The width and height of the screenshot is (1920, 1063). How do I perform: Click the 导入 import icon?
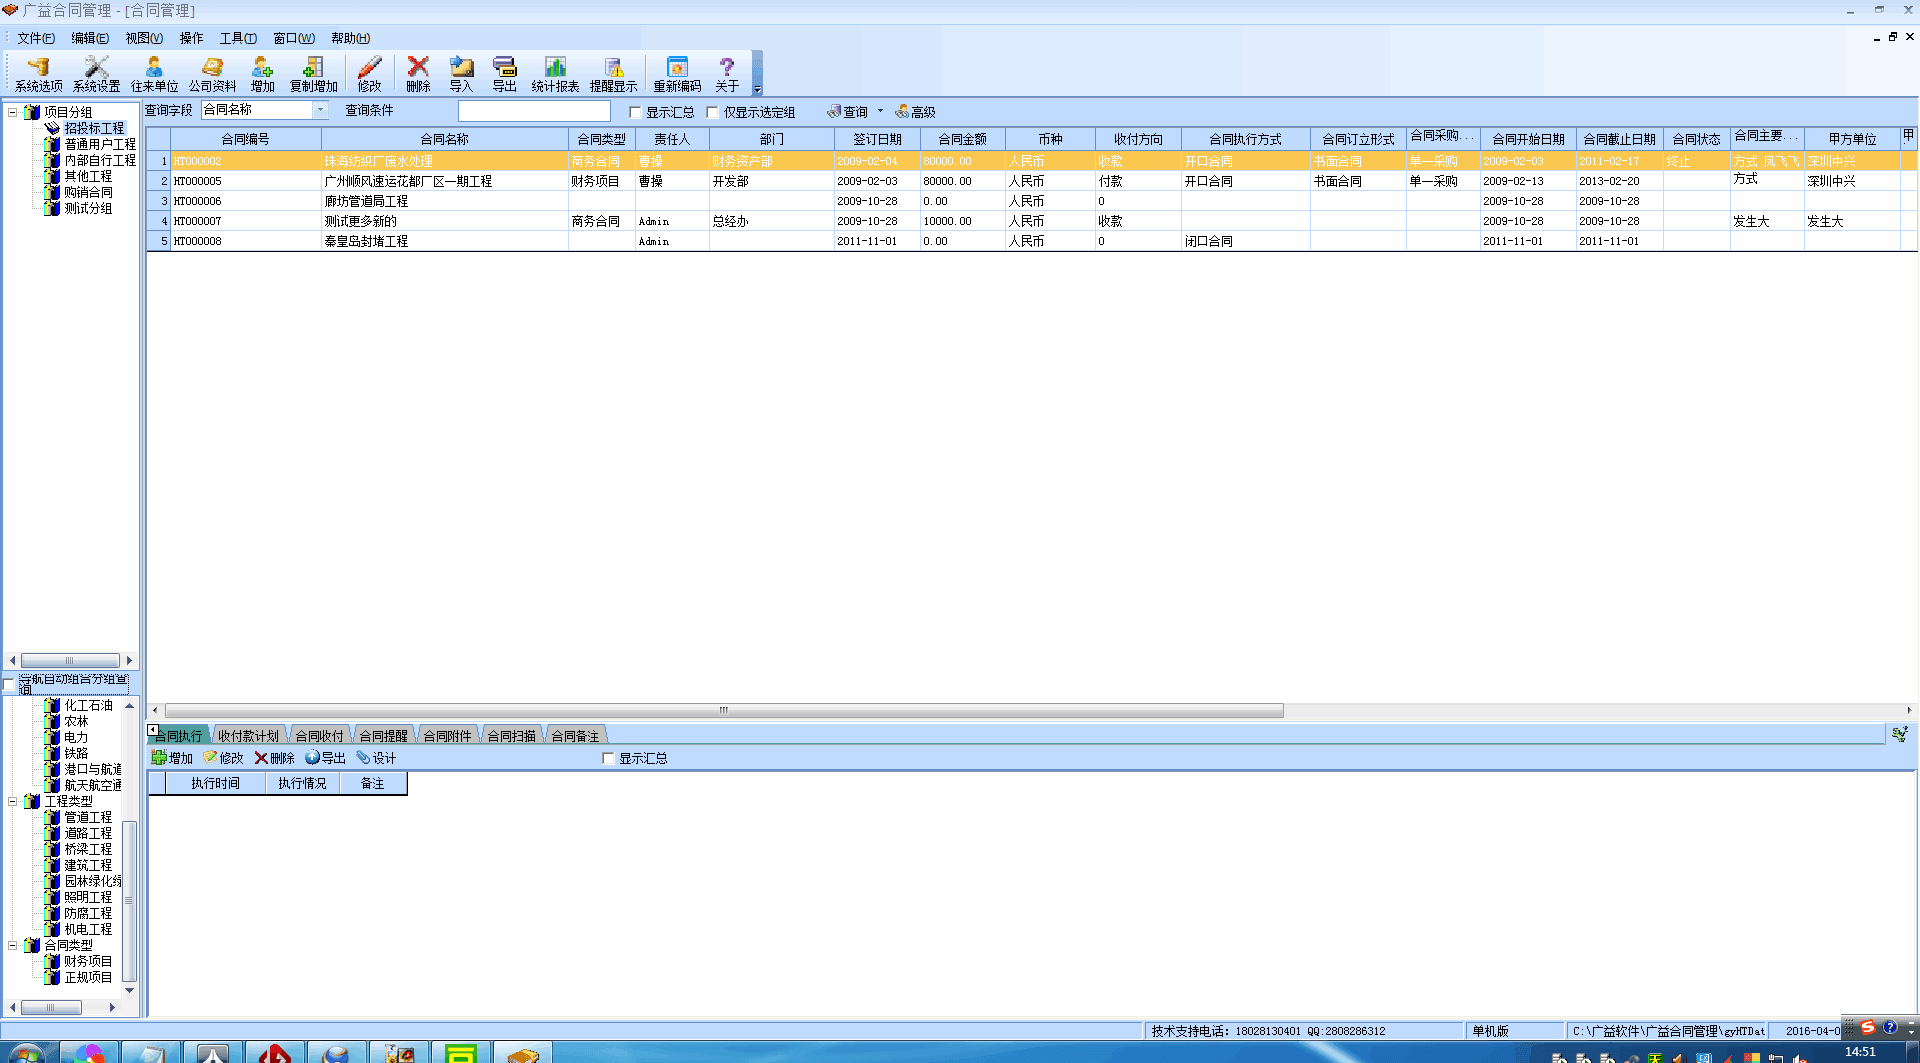[461, 75]
